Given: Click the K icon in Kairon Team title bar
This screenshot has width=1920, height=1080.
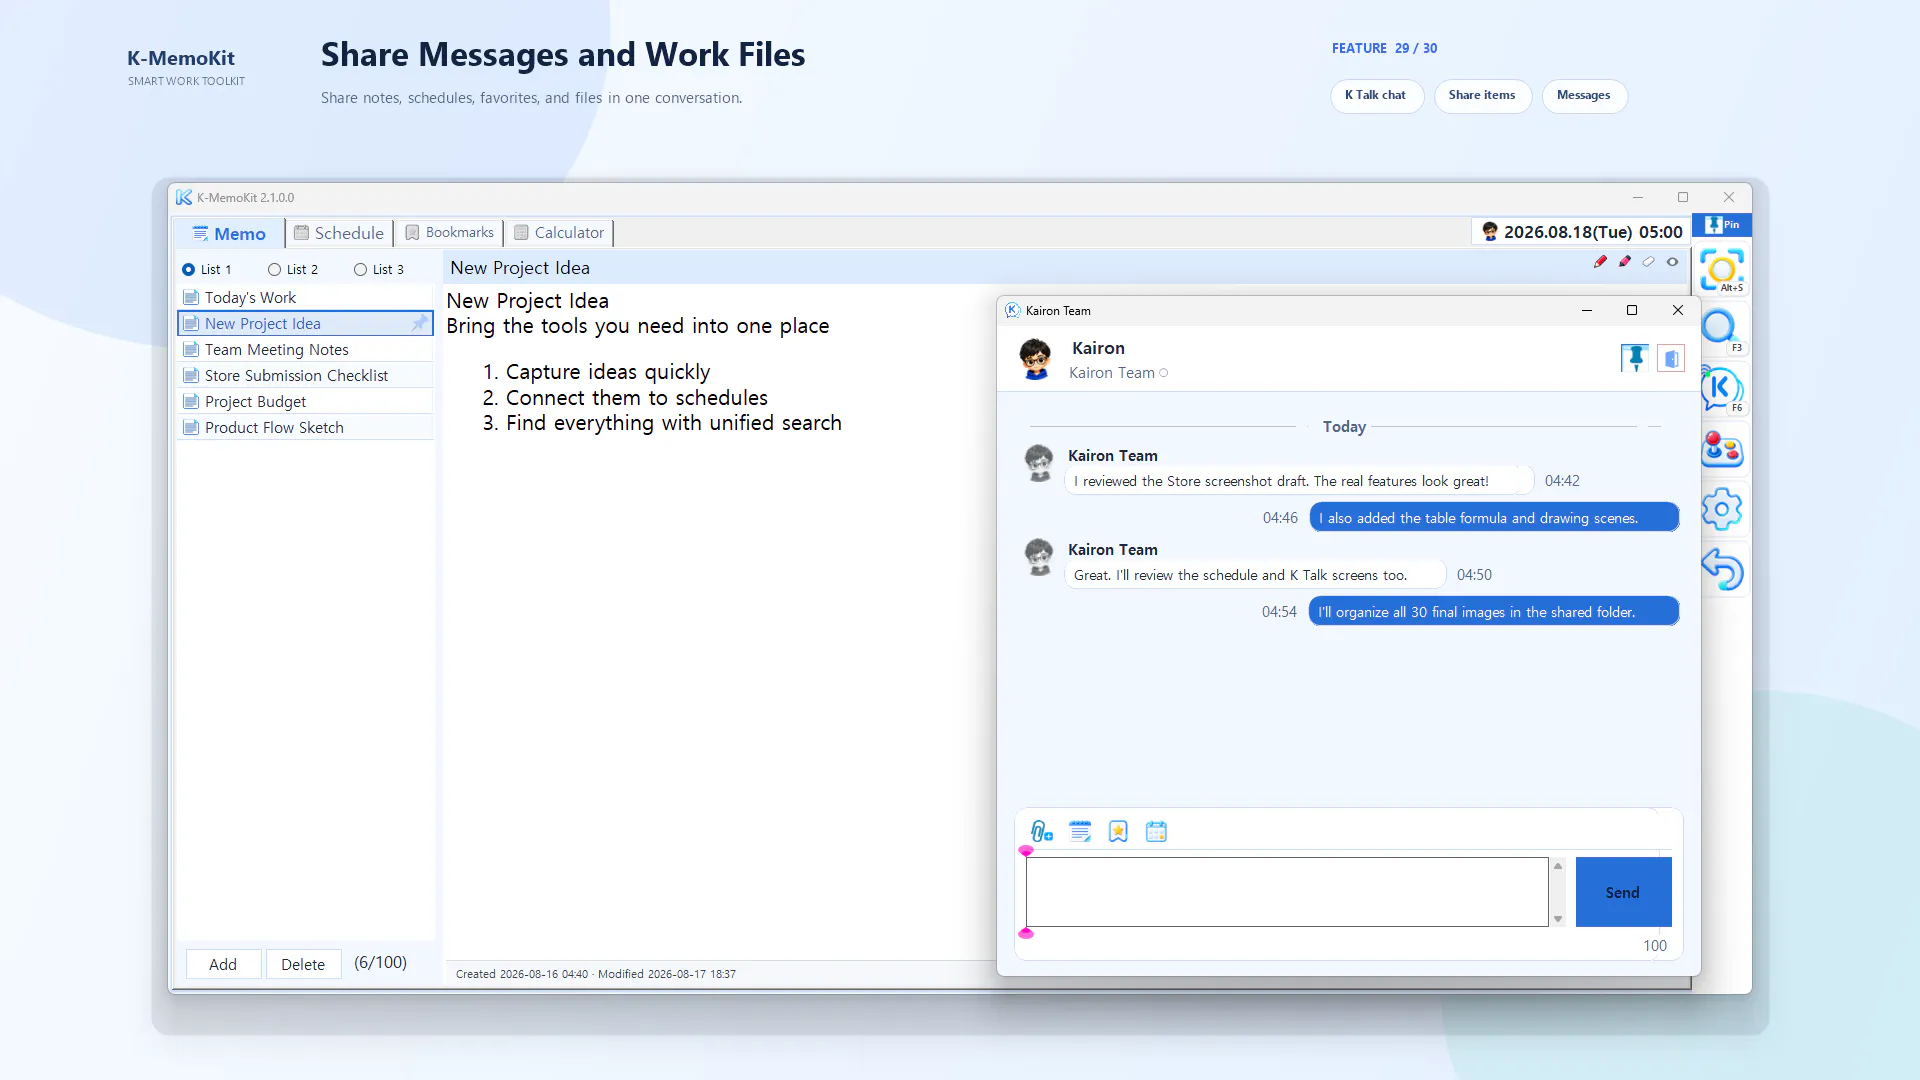Looking at the screenshot, I should [x=1012, y=311].
